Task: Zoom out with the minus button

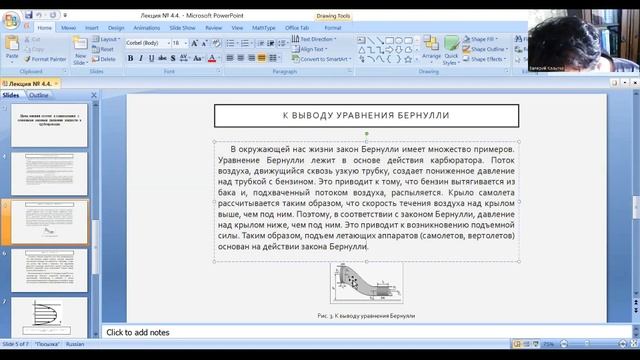Action: pos(564,344)
